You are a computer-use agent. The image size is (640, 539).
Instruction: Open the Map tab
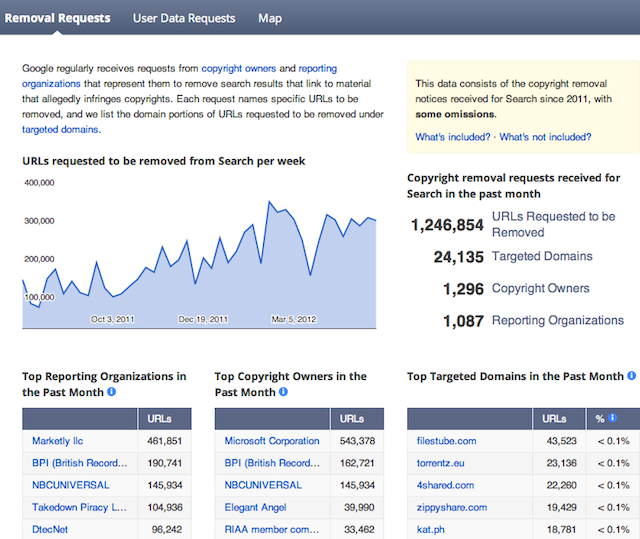coord(270,18)
